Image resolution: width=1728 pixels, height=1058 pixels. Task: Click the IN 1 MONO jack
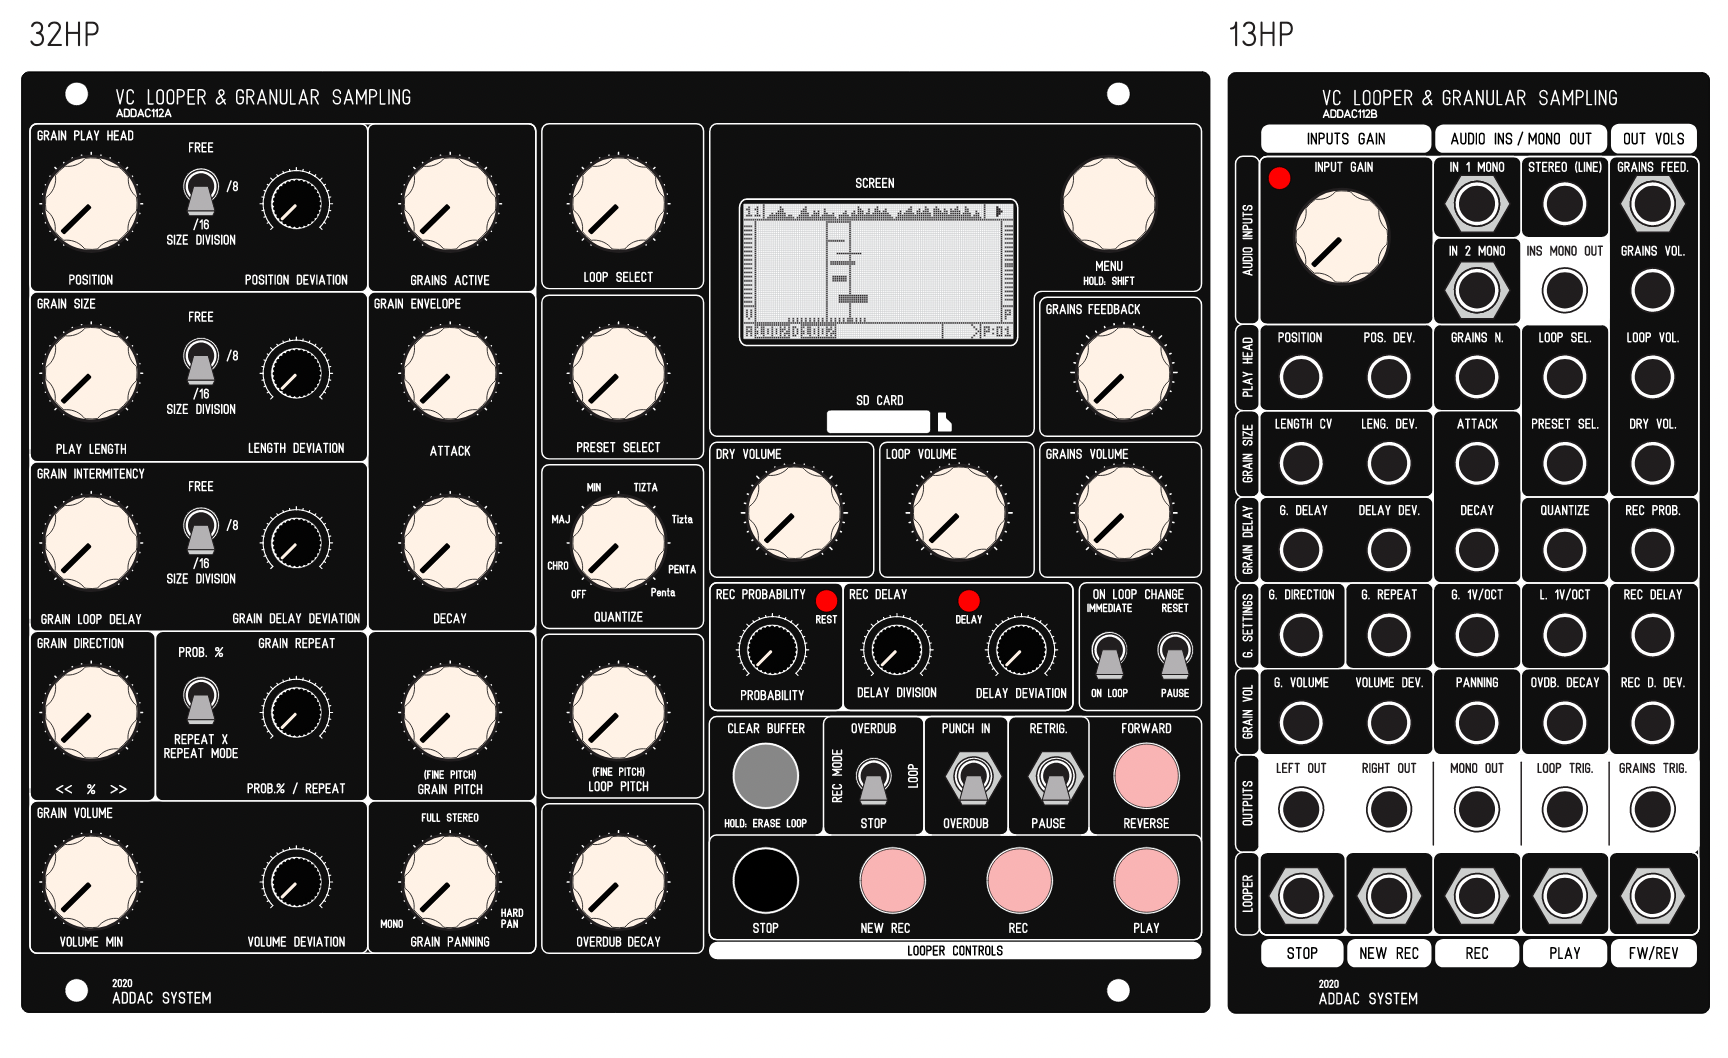click(1476, 204)
